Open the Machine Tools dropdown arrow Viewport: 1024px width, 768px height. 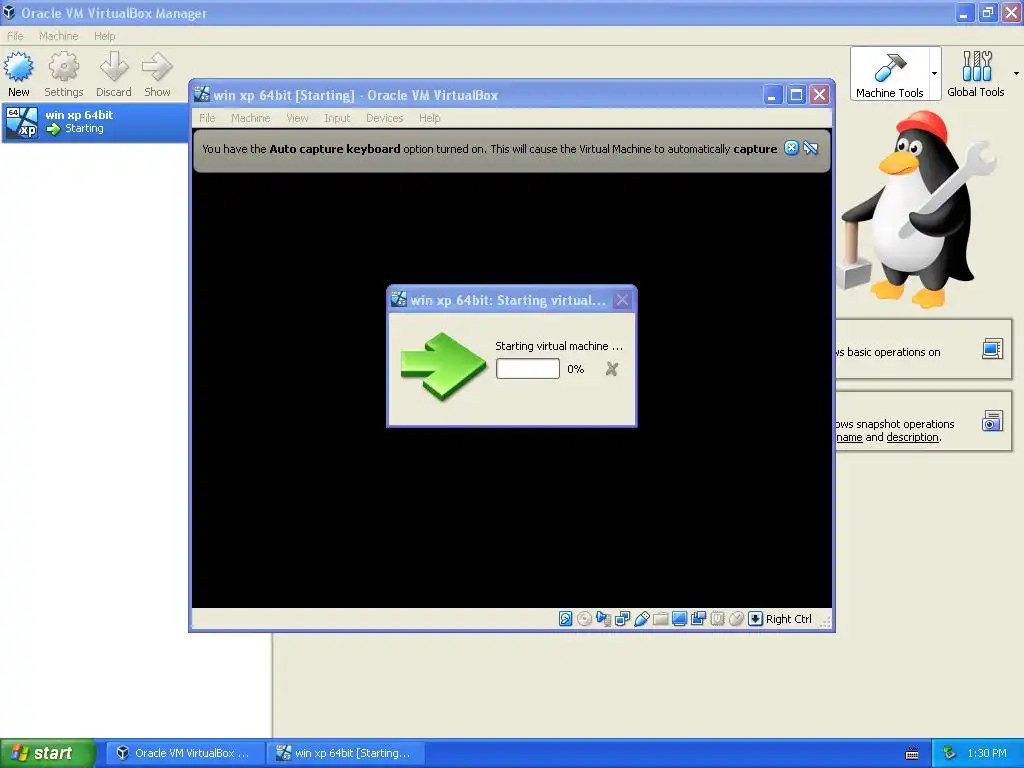pos(935,74)
